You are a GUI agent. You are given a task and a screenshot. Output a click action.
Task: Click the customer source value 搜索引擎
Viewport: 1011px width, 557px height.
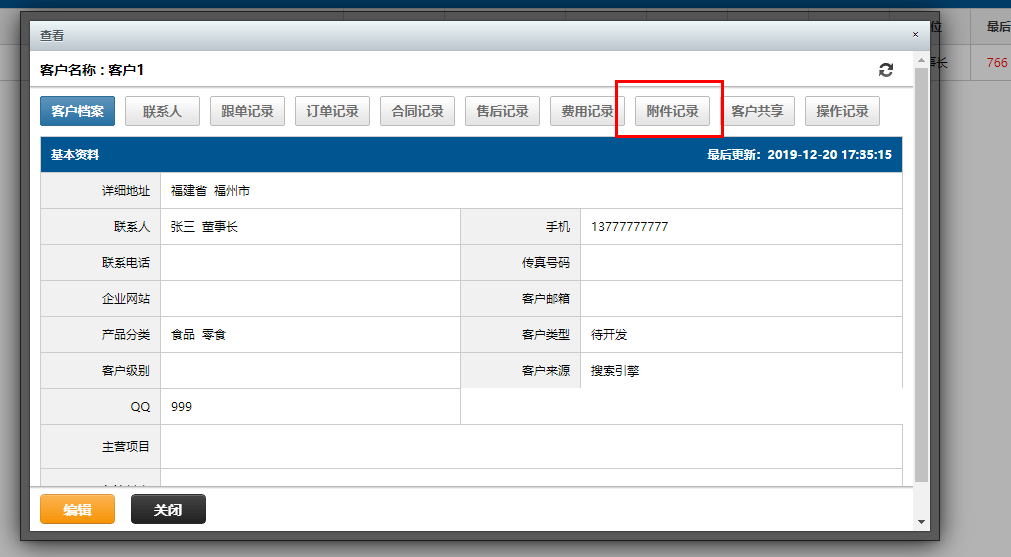point(615,371)
